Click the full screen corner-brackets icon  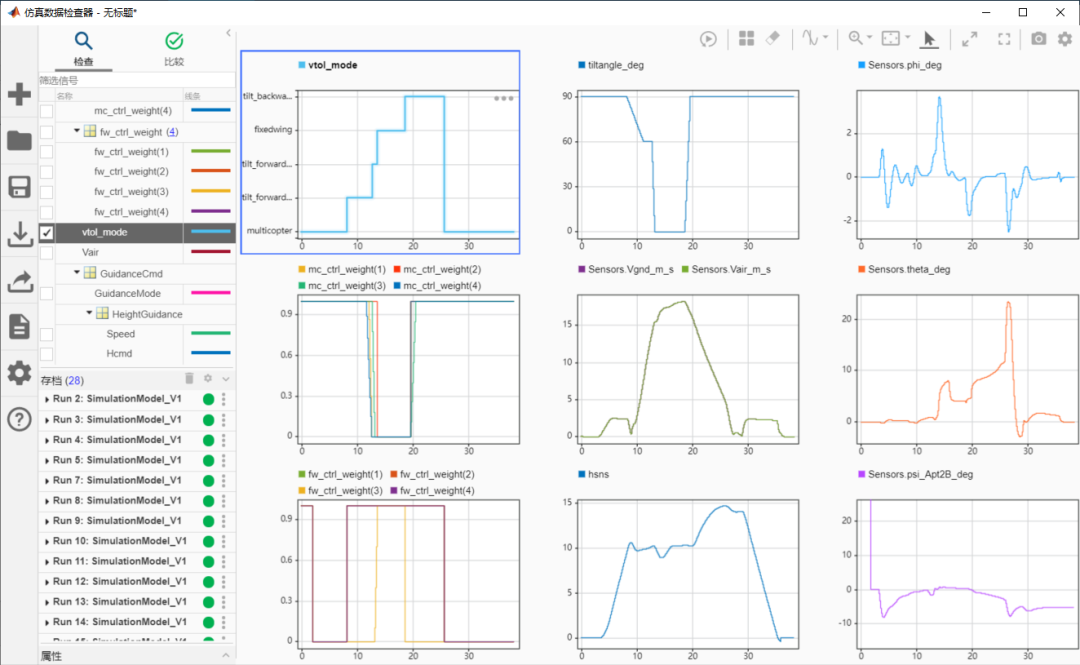point(1004,39)
